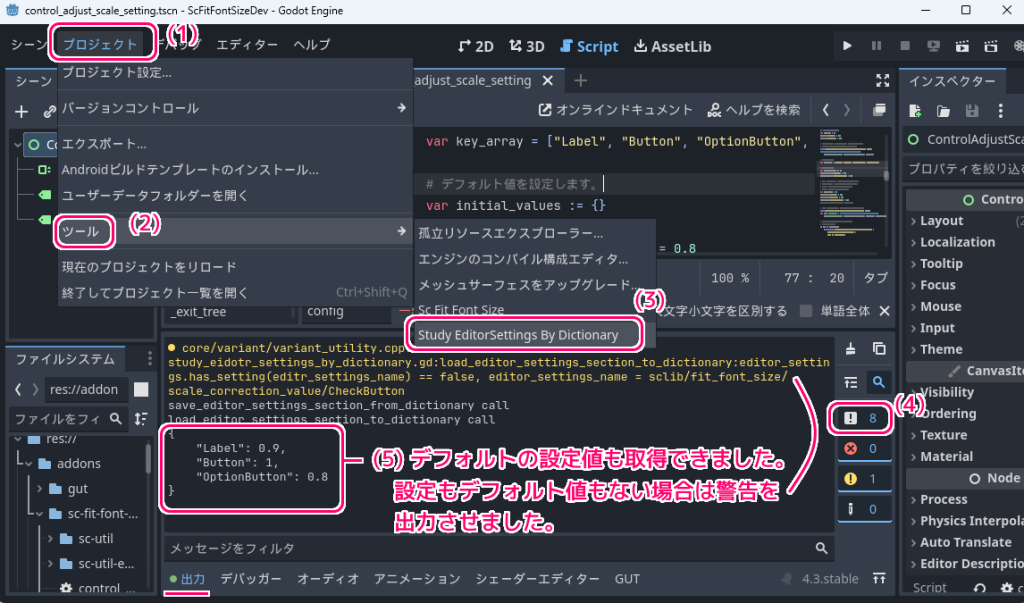This screenshot has width=1024, height=603.
Task: Copy the output log text
Action: tap(880, 347)
